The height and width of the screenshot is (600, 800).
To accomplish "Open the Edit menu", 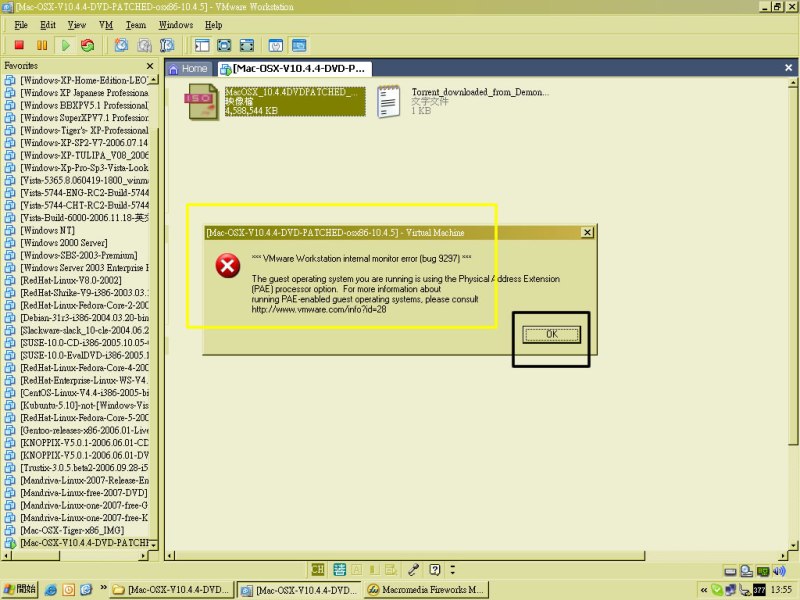I will (x=48, y=25).
